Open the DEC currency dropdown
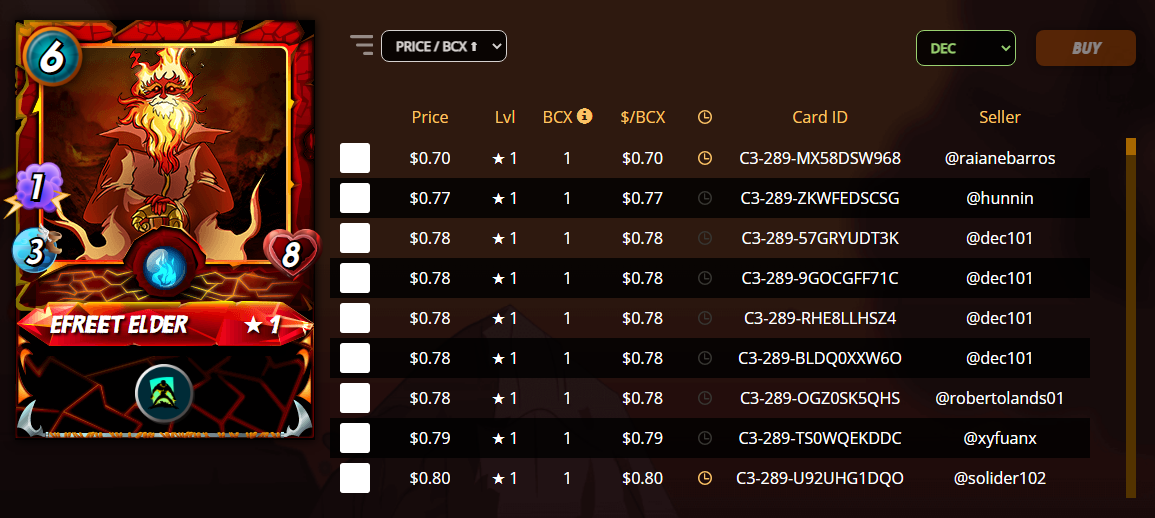Image resolution: width=1155 pixels, height=518 pixels. click(x=966, y=48)
